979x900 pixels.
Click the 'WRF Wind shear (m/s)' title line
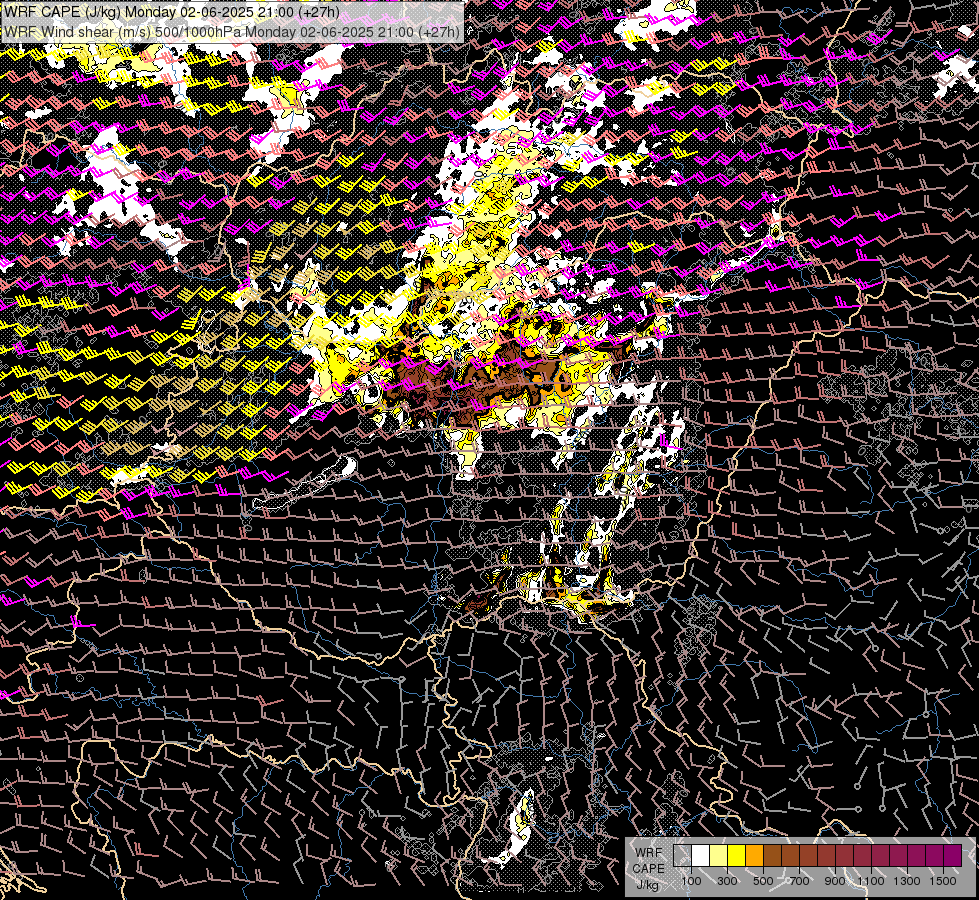coord(232,32)
